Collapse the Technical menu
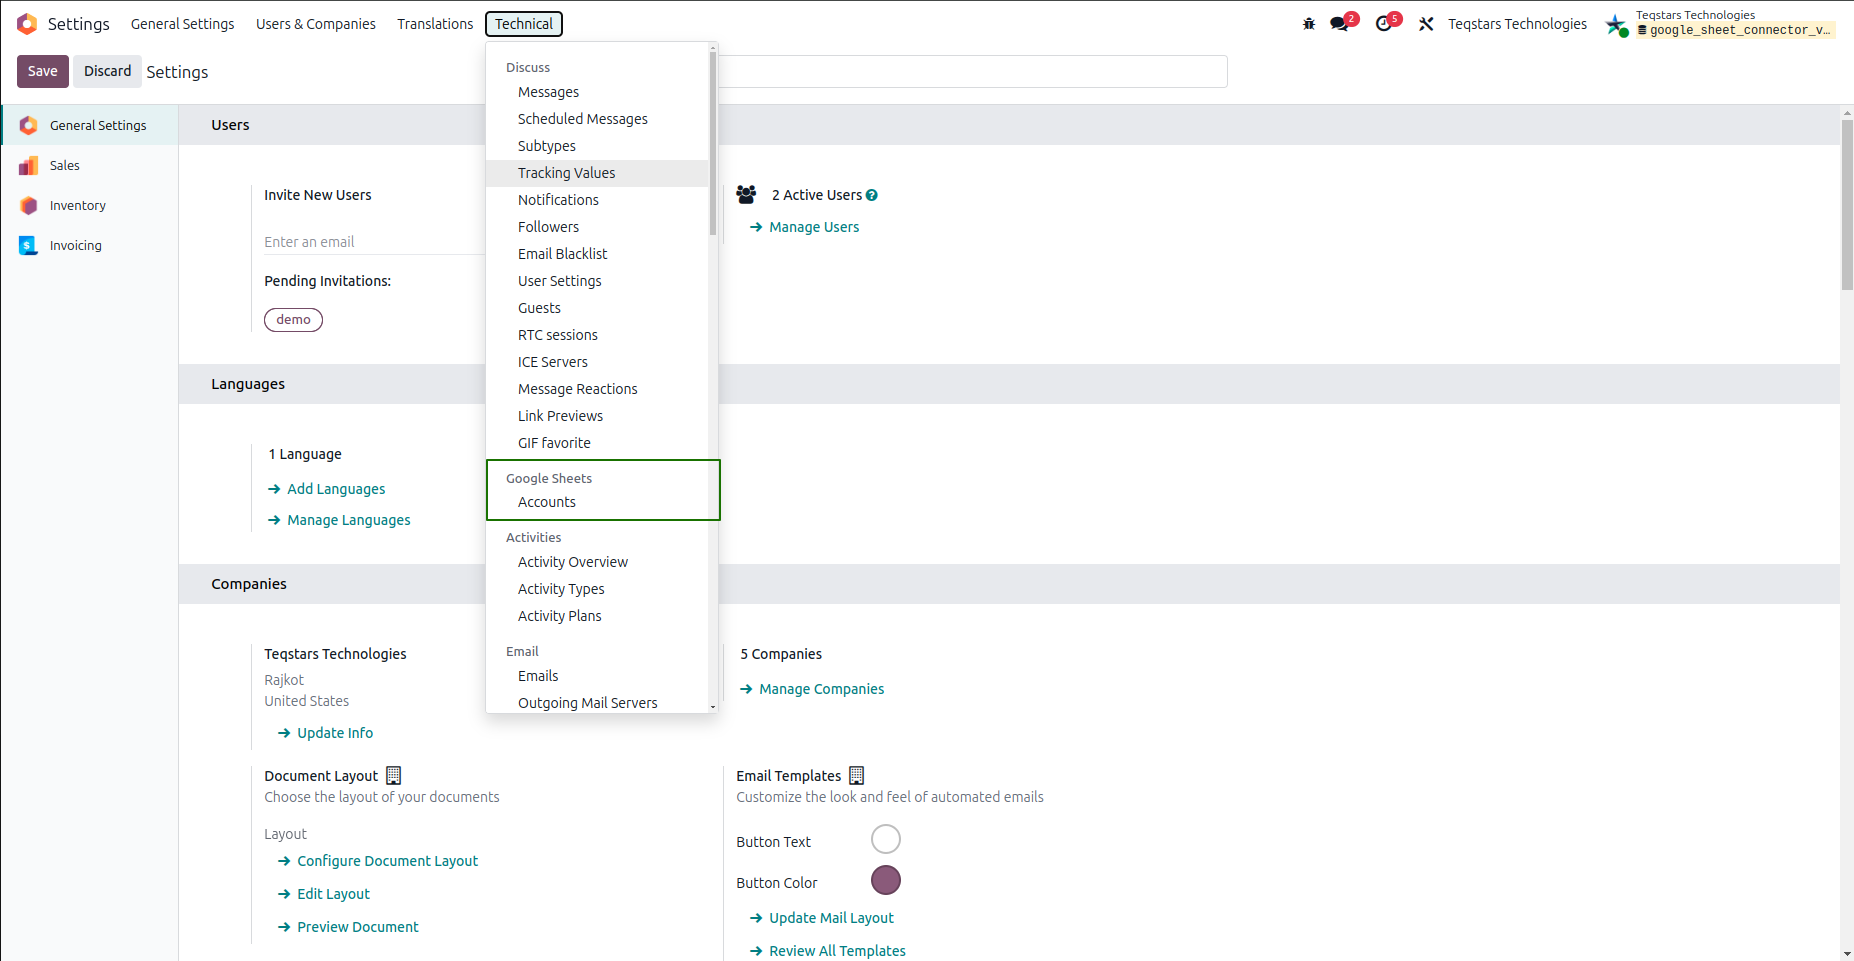The width and height of the screenshot is (1854, 961). 524,24
